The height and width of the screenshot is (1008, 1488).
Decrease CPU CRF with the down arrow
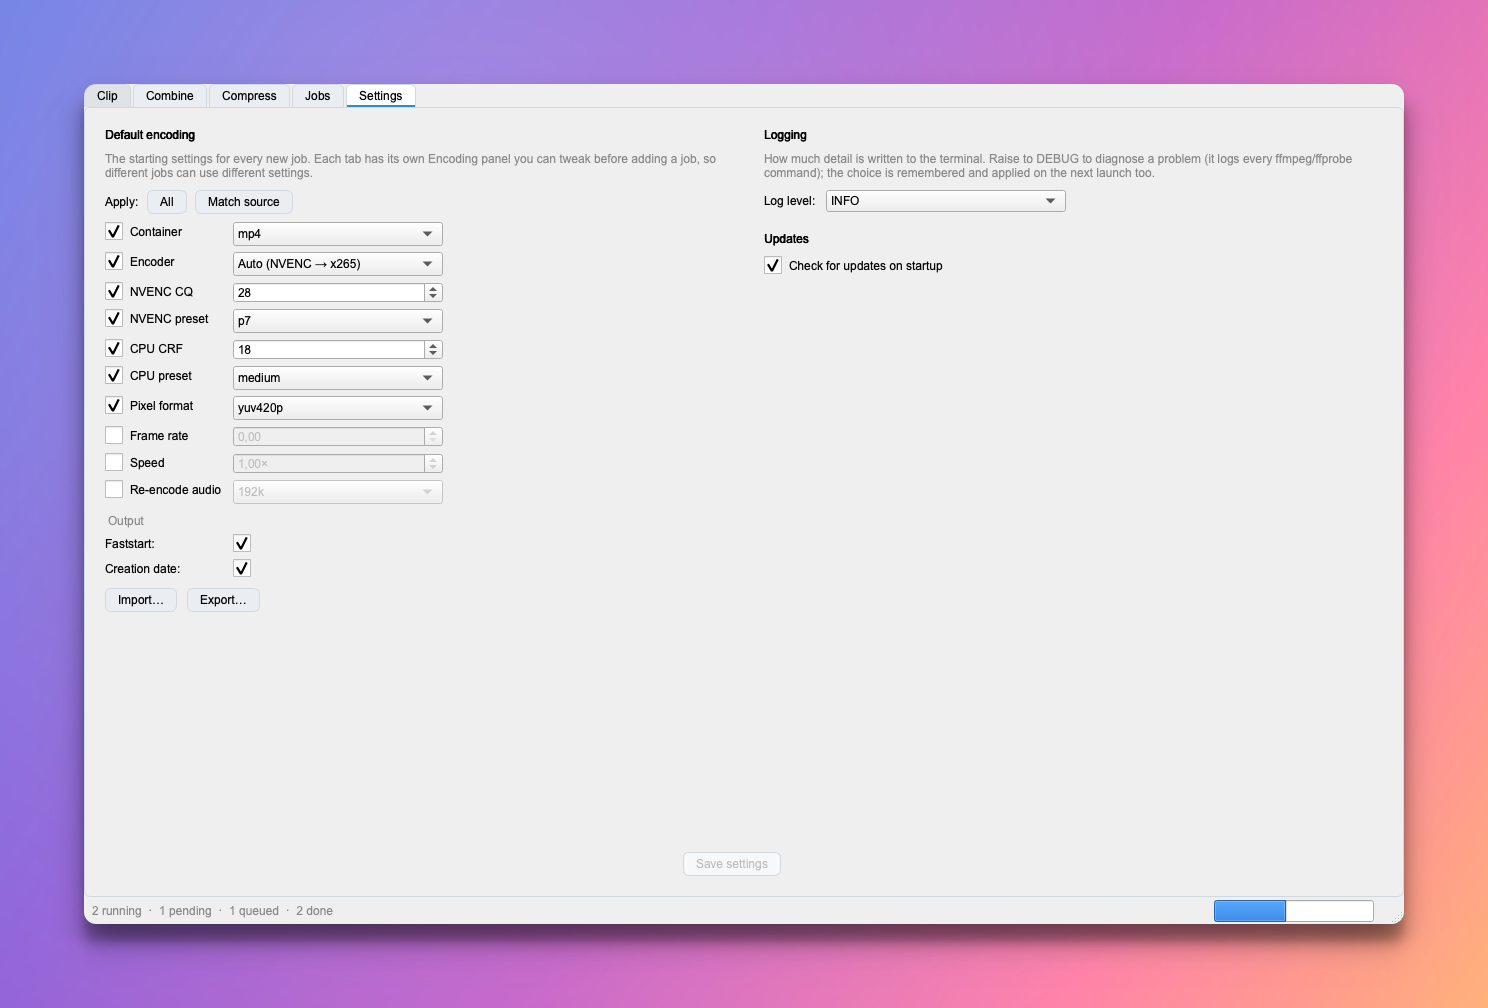tap(433, 354)
